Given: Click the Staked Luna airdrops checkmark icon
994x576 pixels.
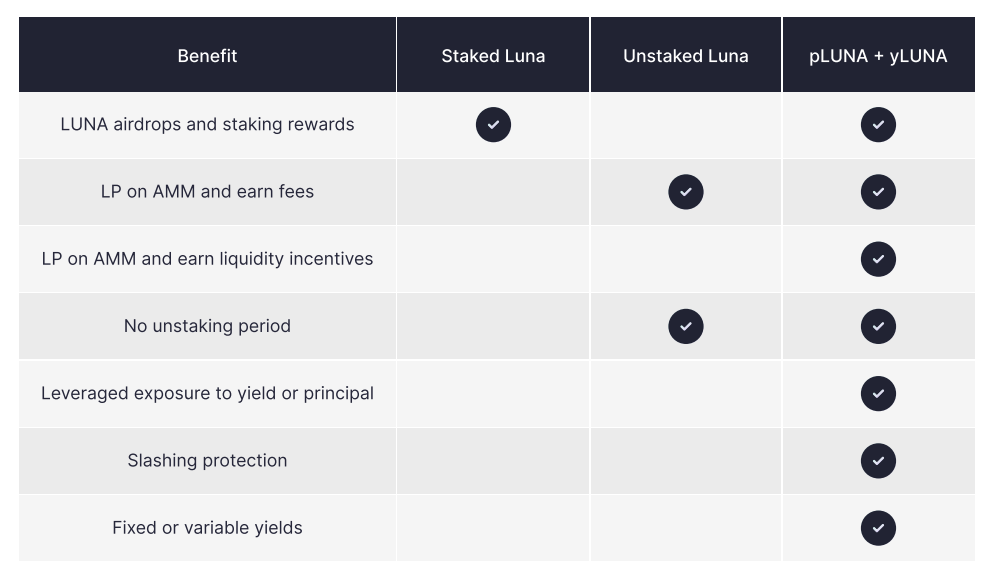Looking at the screenshot, I should point(493,124).
